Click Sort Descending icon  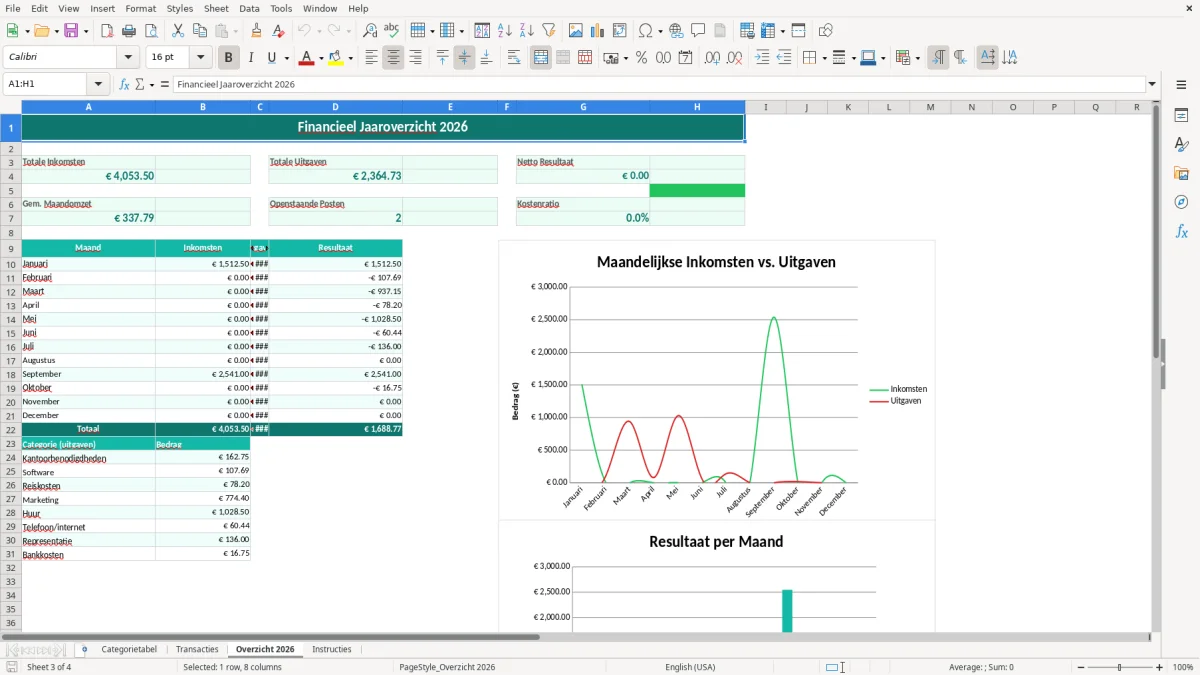tap(527, 31)
